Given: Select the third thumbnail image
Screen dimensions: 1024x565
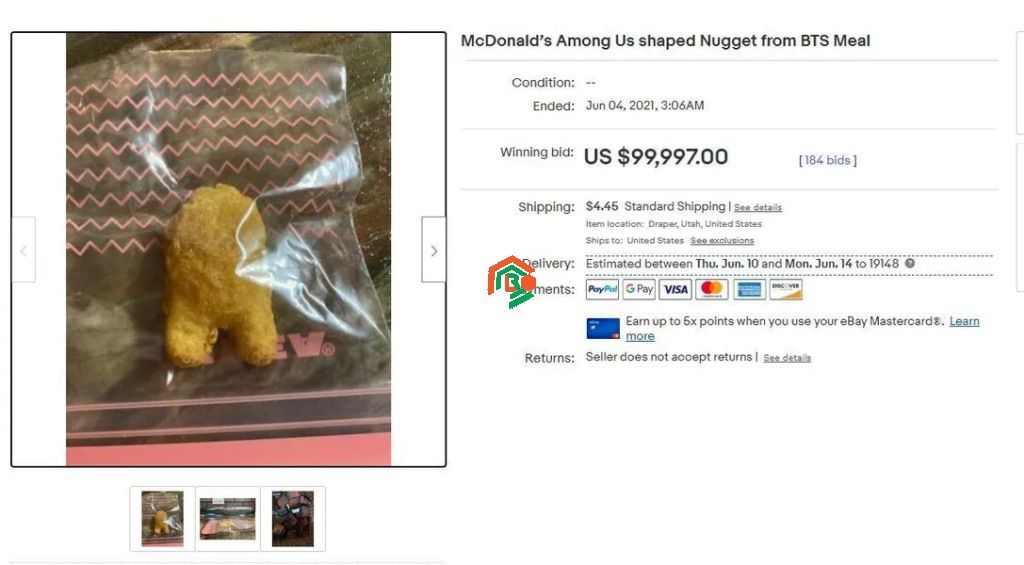Looking at the screenshot, I should 293,519.
